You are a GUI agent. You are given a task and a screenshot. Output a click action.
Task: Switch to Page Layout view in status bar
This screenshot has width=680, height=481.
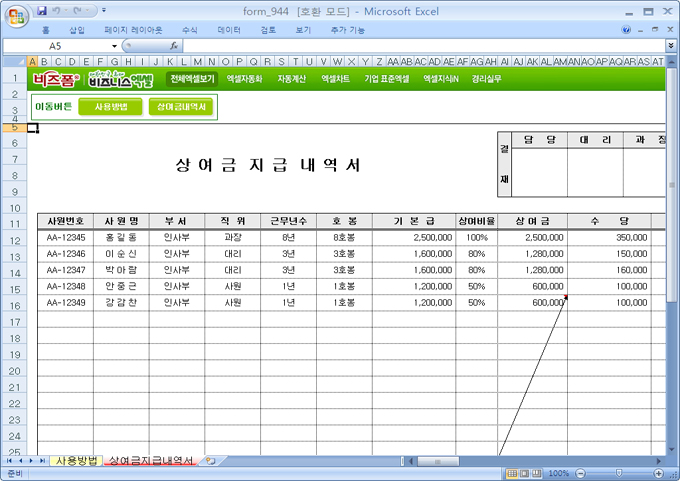(525, 472)
